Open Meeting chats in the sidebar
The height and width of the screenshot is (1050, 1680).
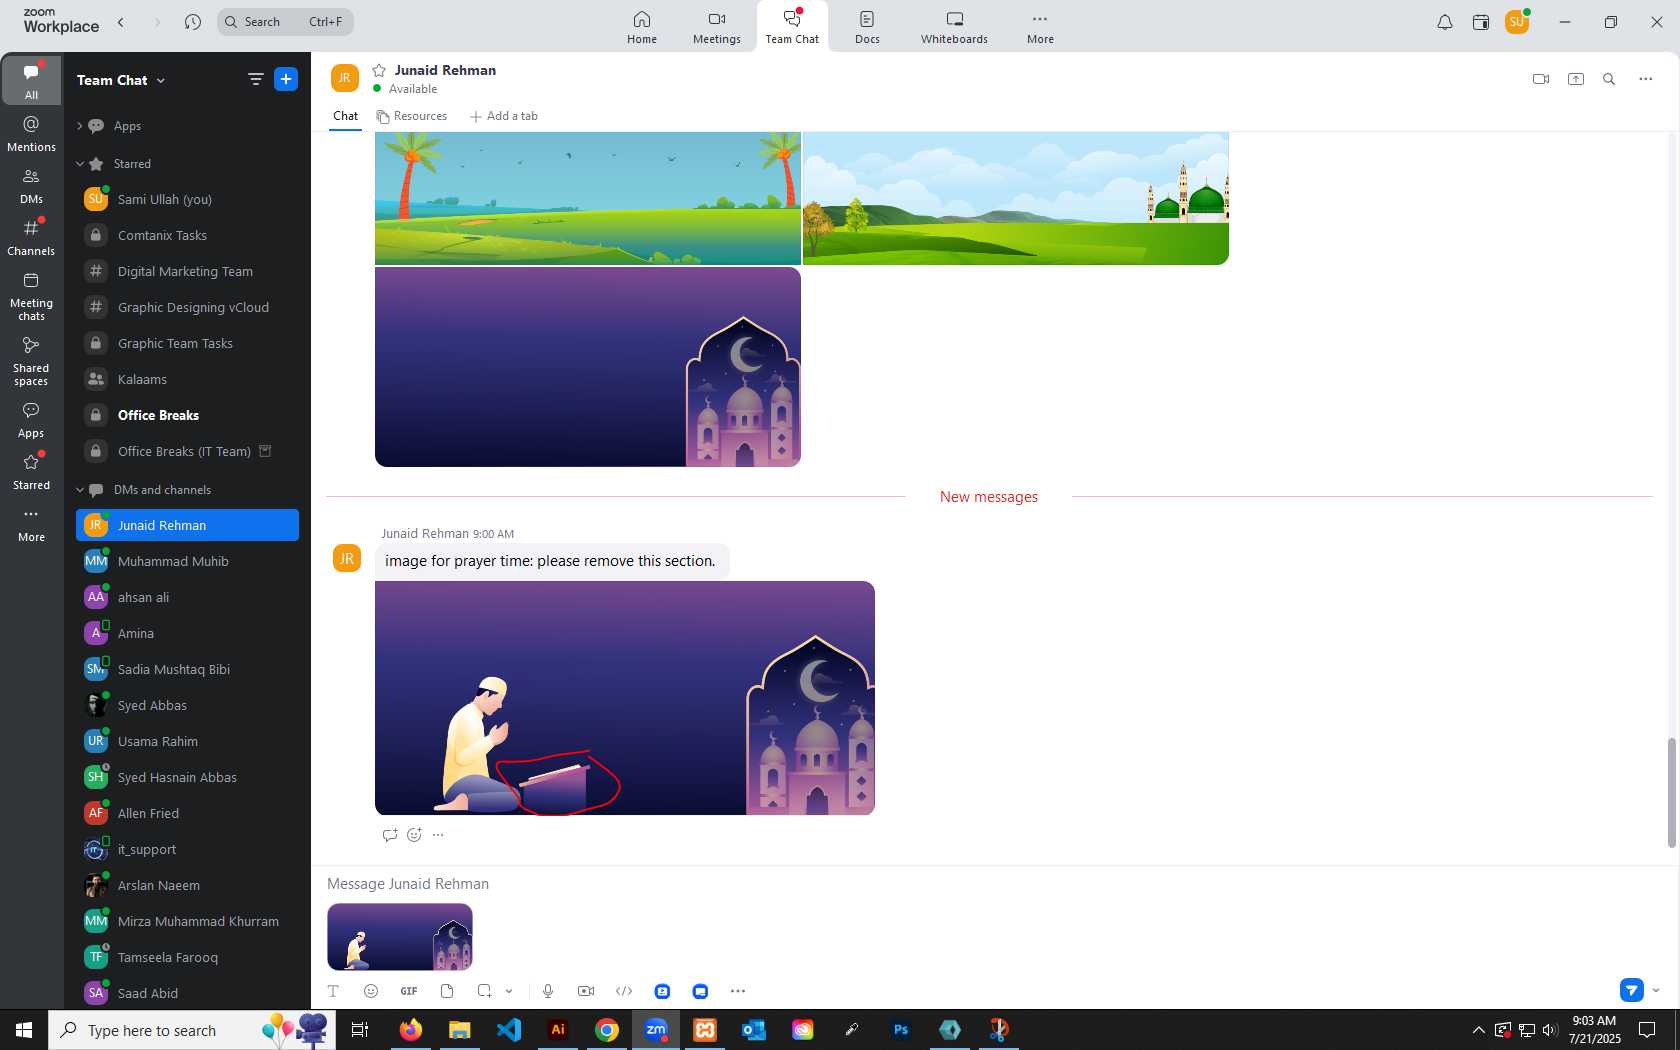31,296
